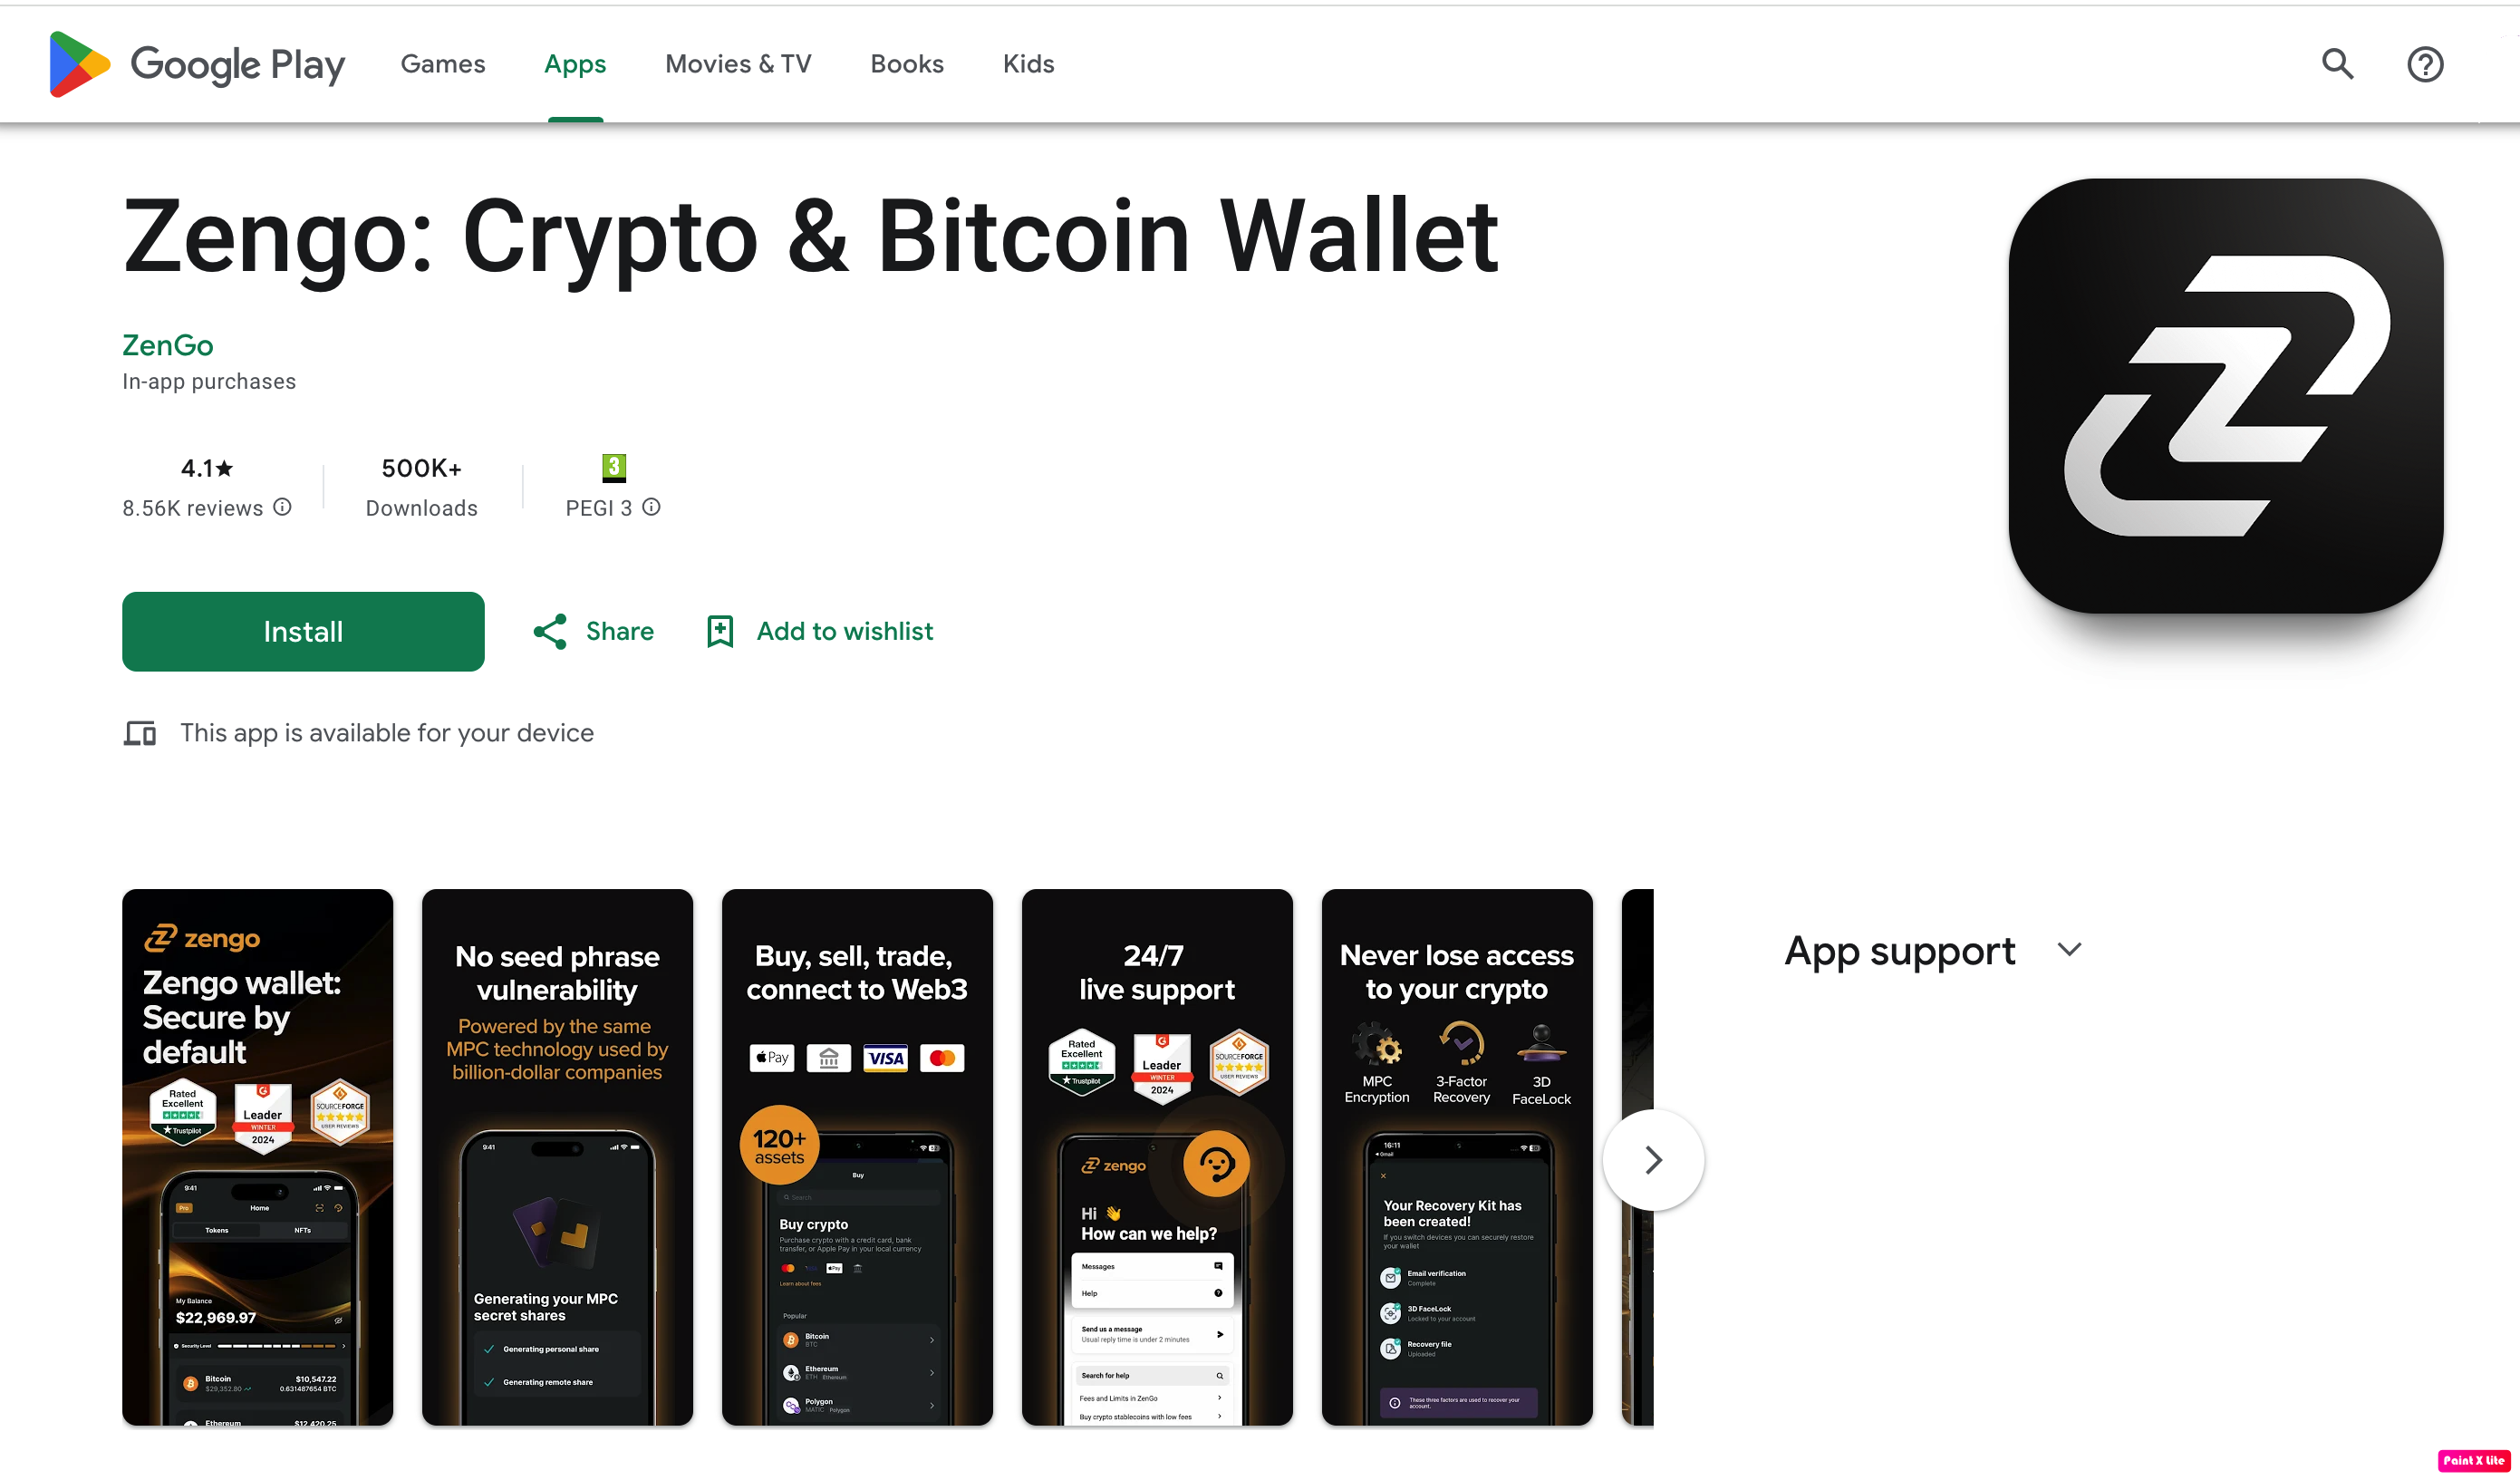Screen dimensions: 2520x1480
Task: Click the ZenGo developer name link
Action: coord(168,345)
